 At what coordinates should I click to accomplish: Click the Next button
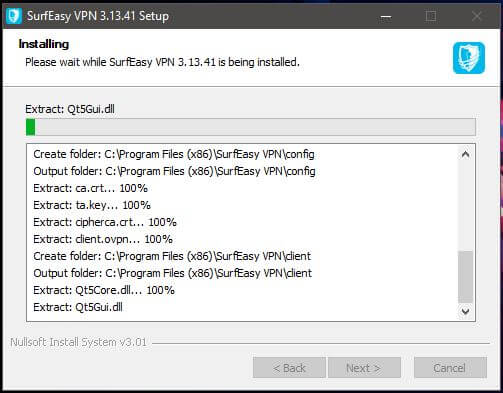364,368
